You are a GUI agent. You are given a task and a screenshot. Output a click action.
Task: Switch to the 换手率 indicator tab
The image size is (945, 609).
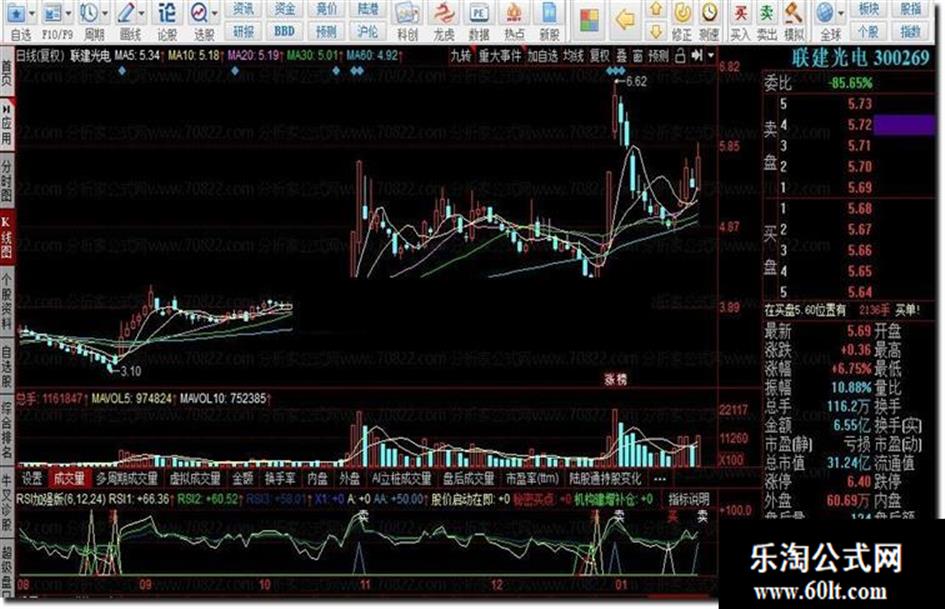pyautogui.click(x=280, y=479)
